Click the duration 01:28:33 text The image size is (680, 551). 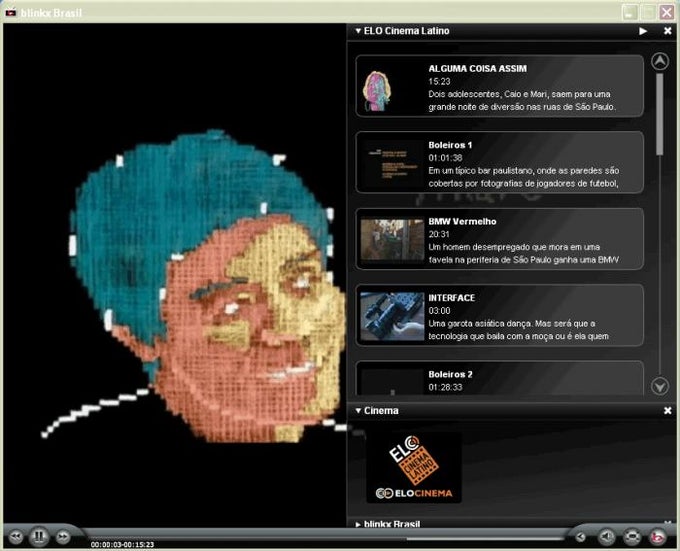click(445, 387)
